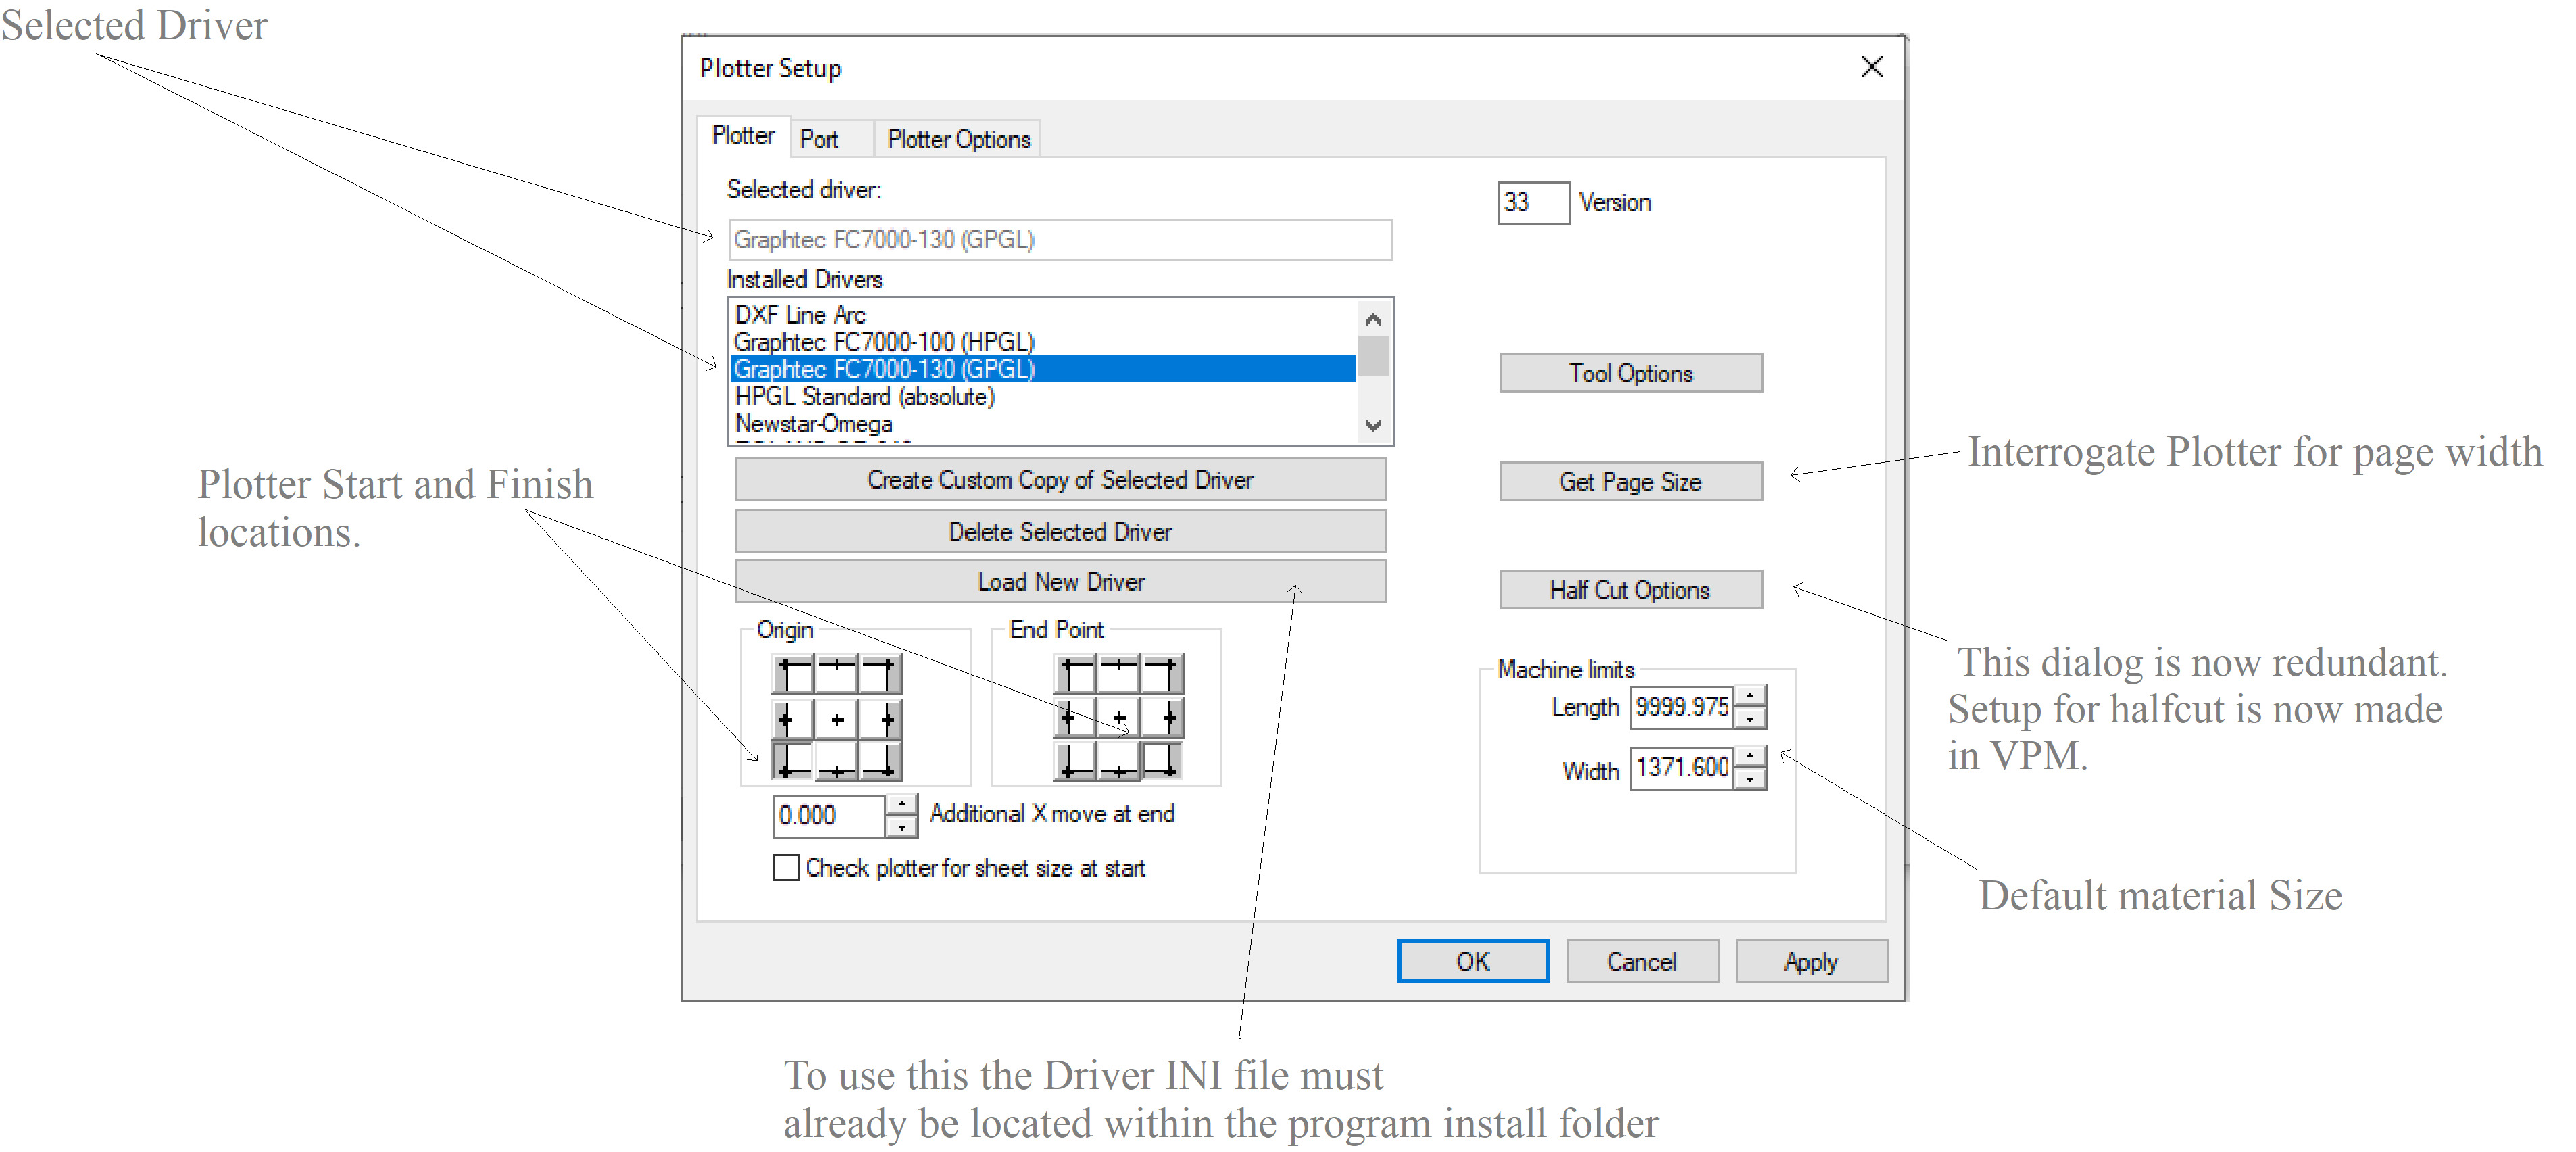The image size is (2576, 1152).
Task: Set Origin to top-center position
Action: 837,675
